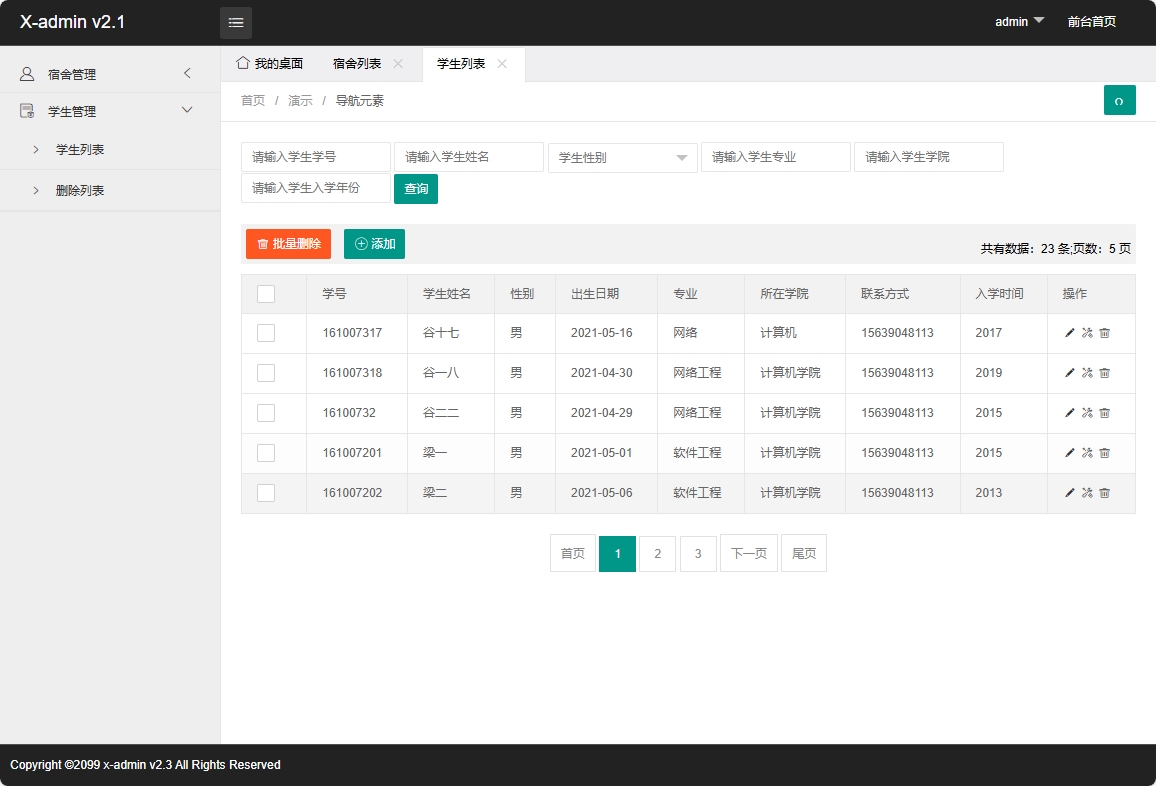Click the green refresh icon near breadcrumb
This screenshot has width=1156, height=786.
click(1119, 100)
